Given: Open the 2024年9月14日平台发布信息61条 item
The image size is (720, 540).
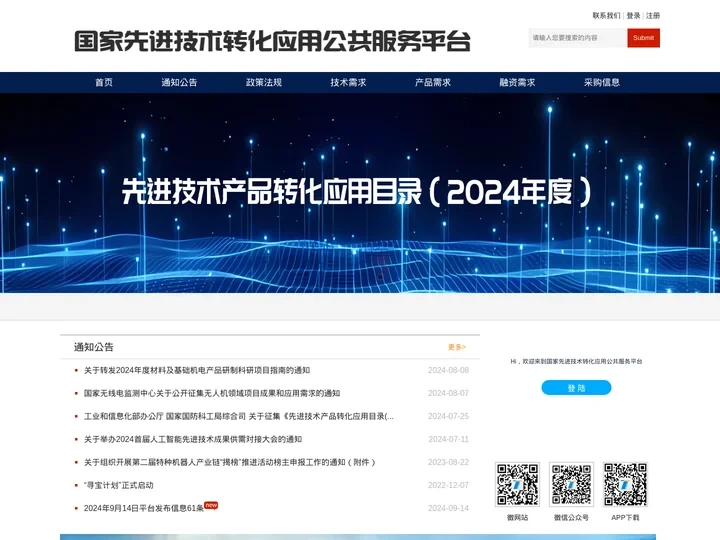Looking at the screenshot, I should 143,508.
